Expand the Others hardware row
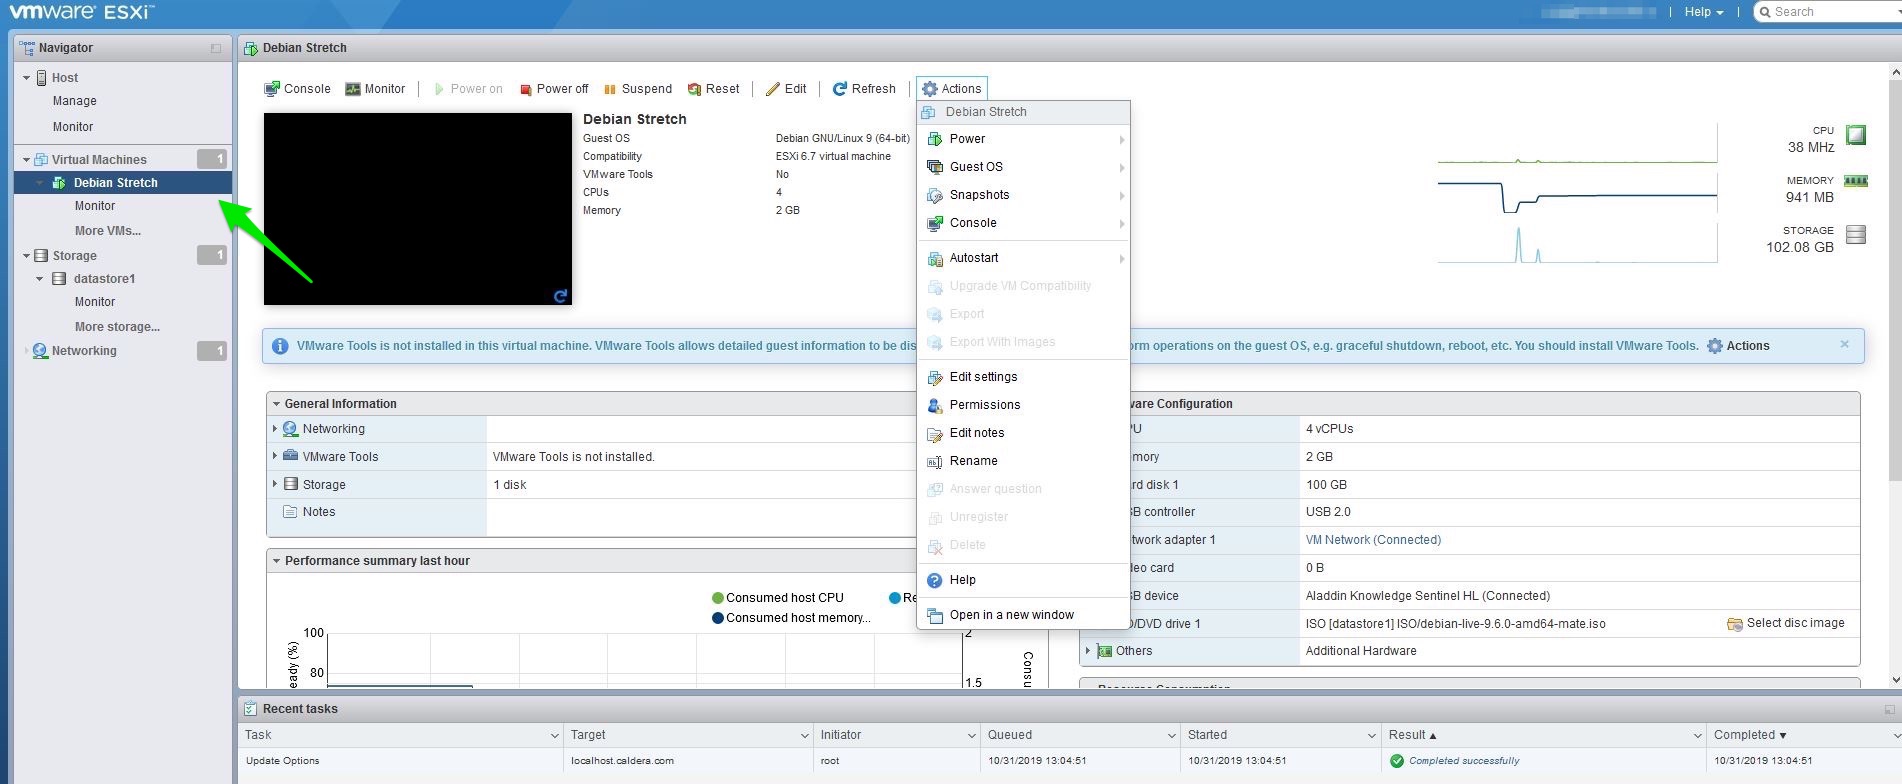This screenshot has height=784, width=1902. pyautogui.click(x=1088, y=651)
